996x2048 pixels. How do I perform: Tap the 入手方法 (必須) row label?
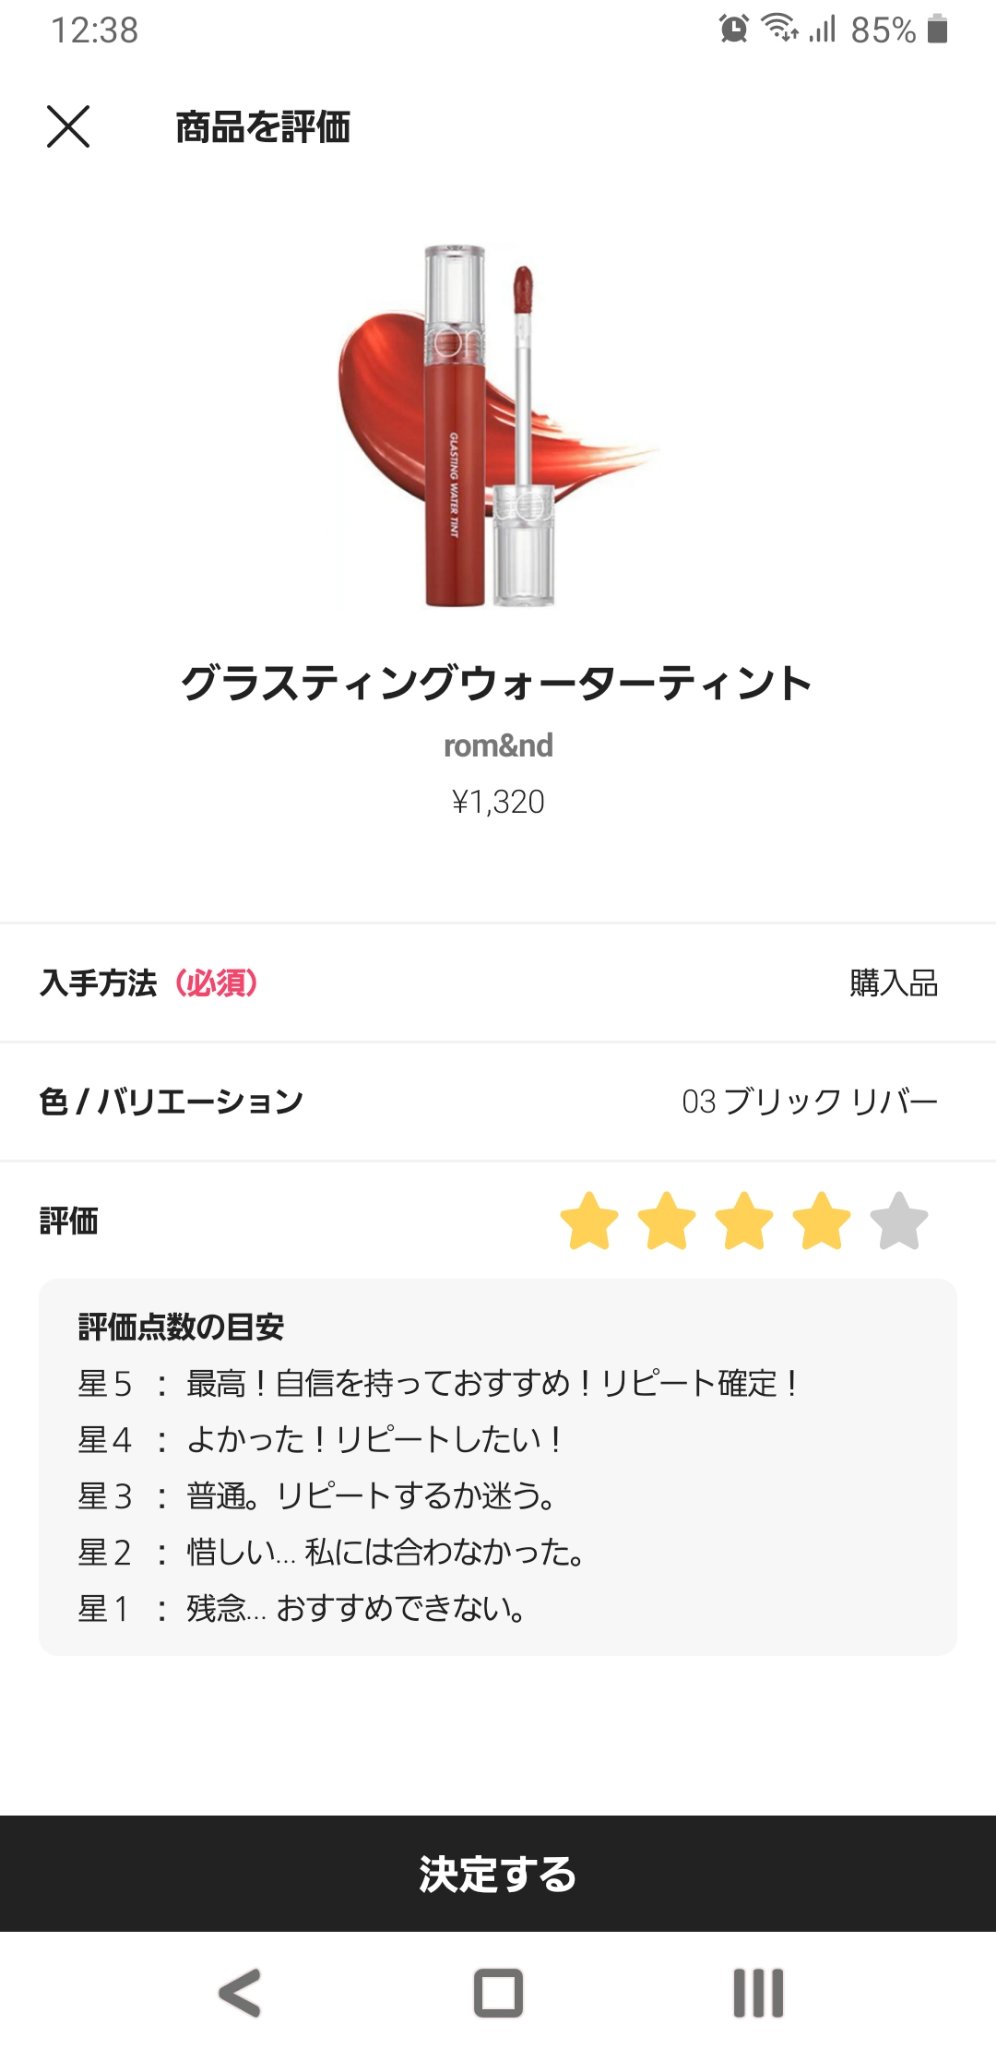coord(149,983)
